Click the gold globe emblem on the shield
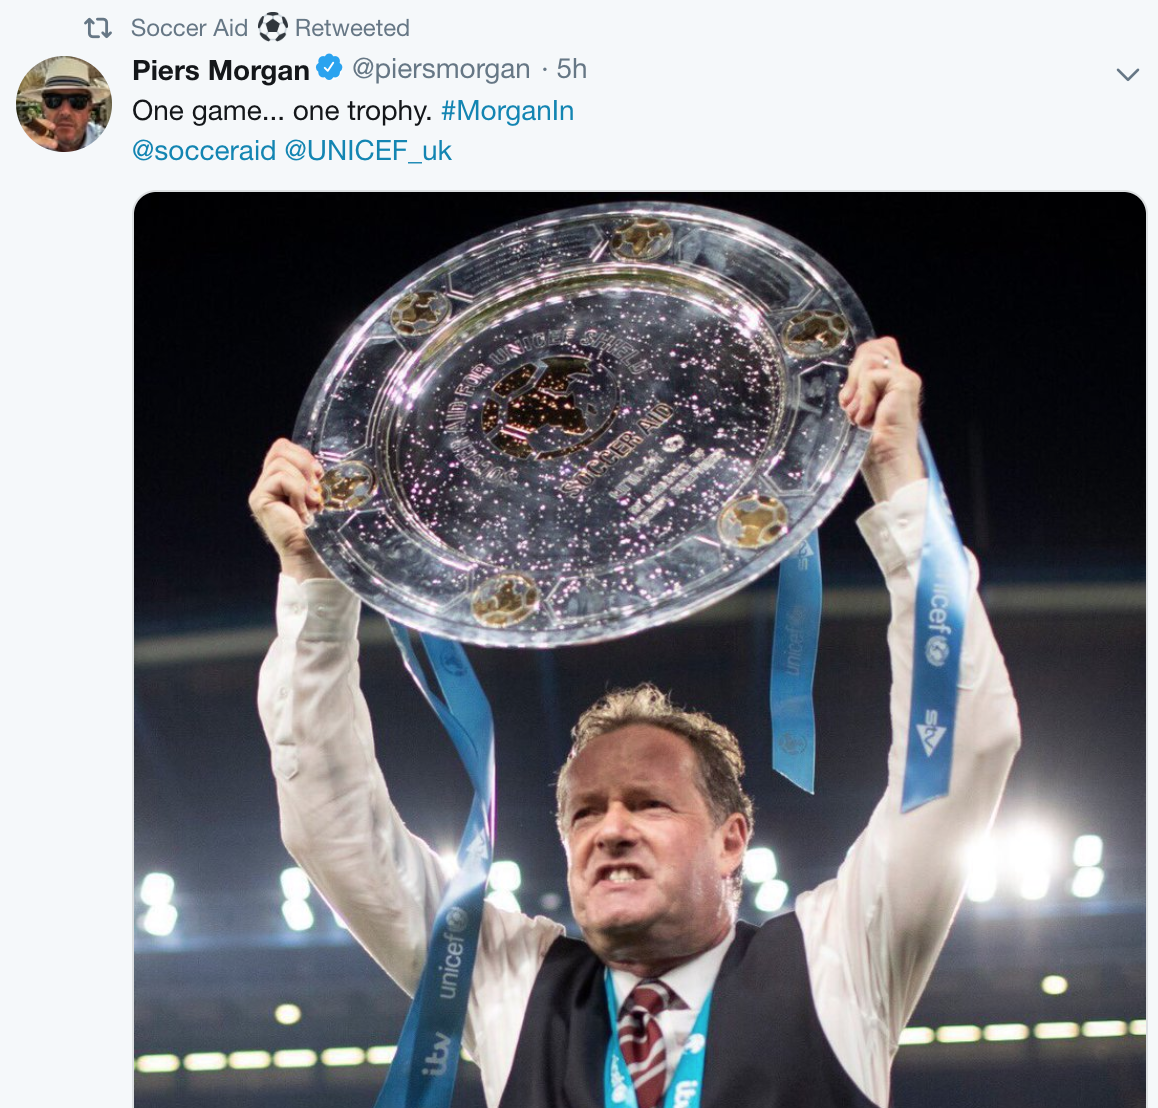 (x=549, y=408)
